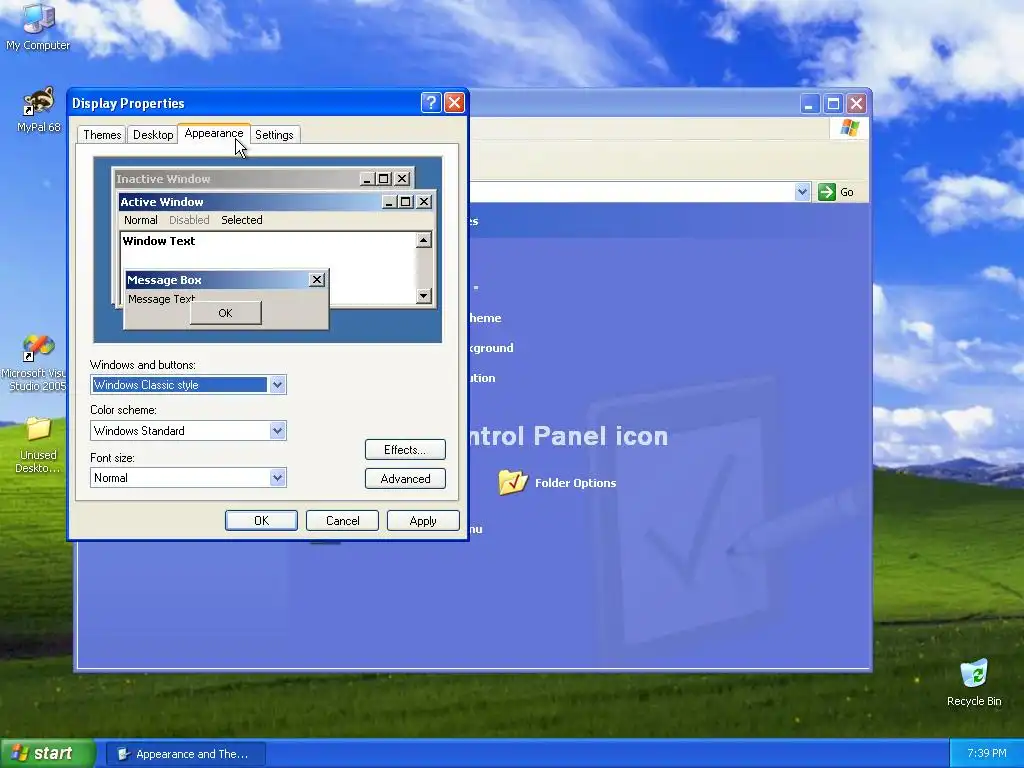The image size is (1024, 768).
Task: Click the Effects... button
Action: (405, 449)
